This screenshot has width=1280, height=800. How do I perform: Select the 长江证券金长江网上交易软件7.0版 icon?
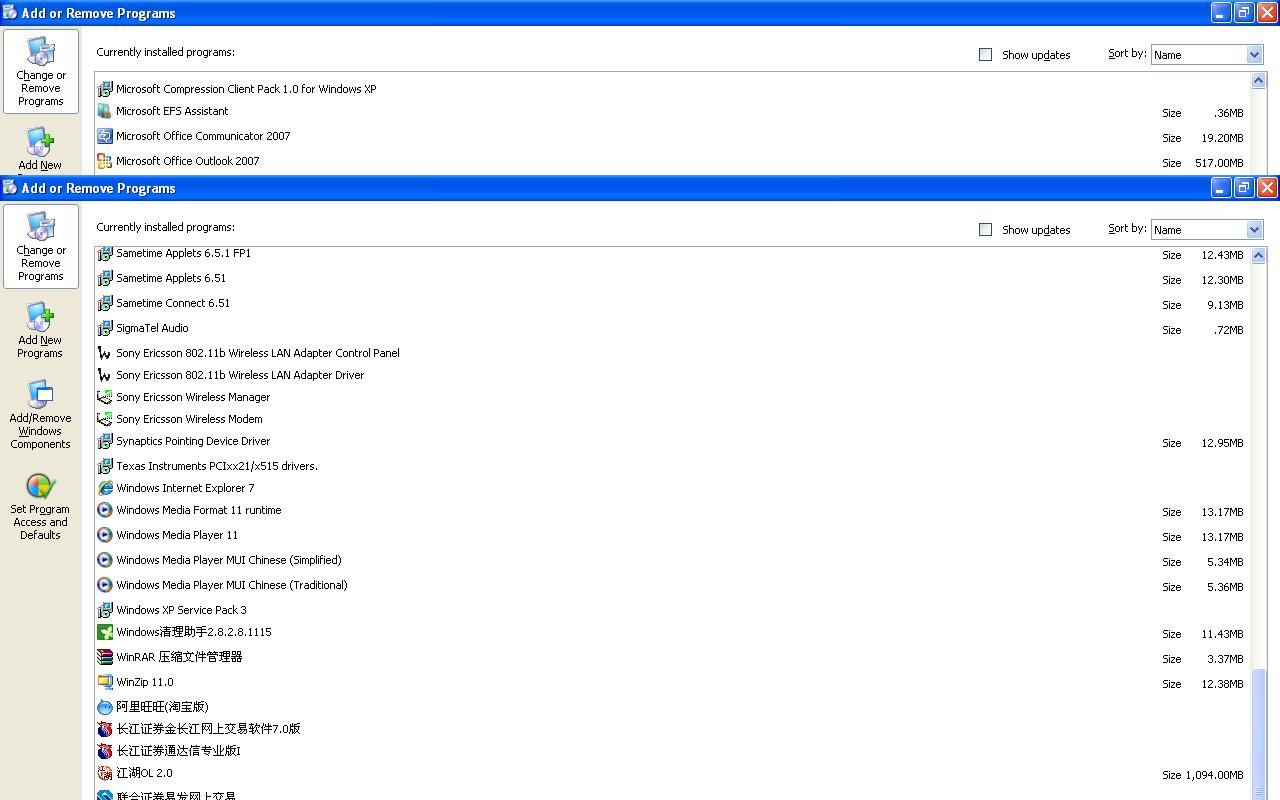click(x=104, y=729)
